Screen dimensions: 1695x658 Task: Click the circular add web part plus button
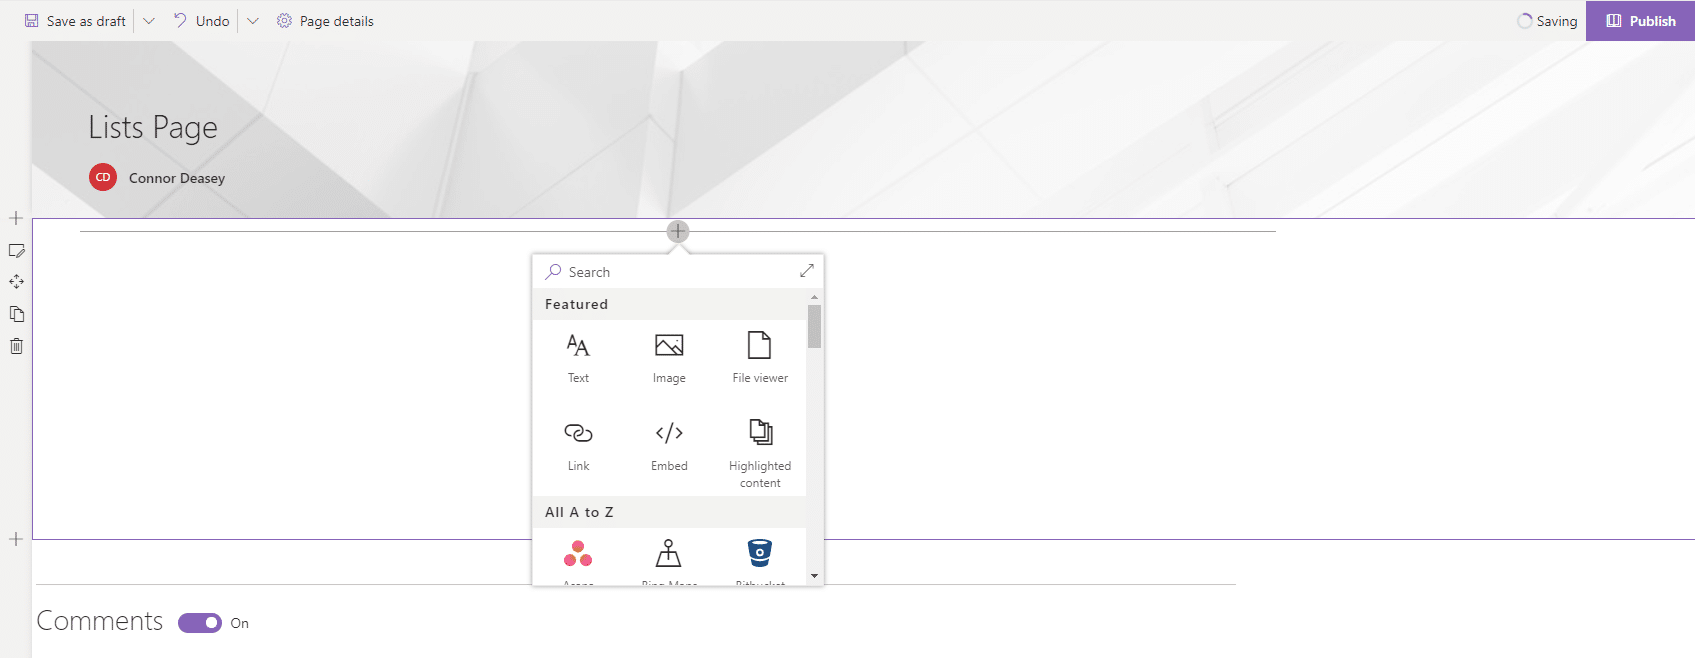coord(678,231)
